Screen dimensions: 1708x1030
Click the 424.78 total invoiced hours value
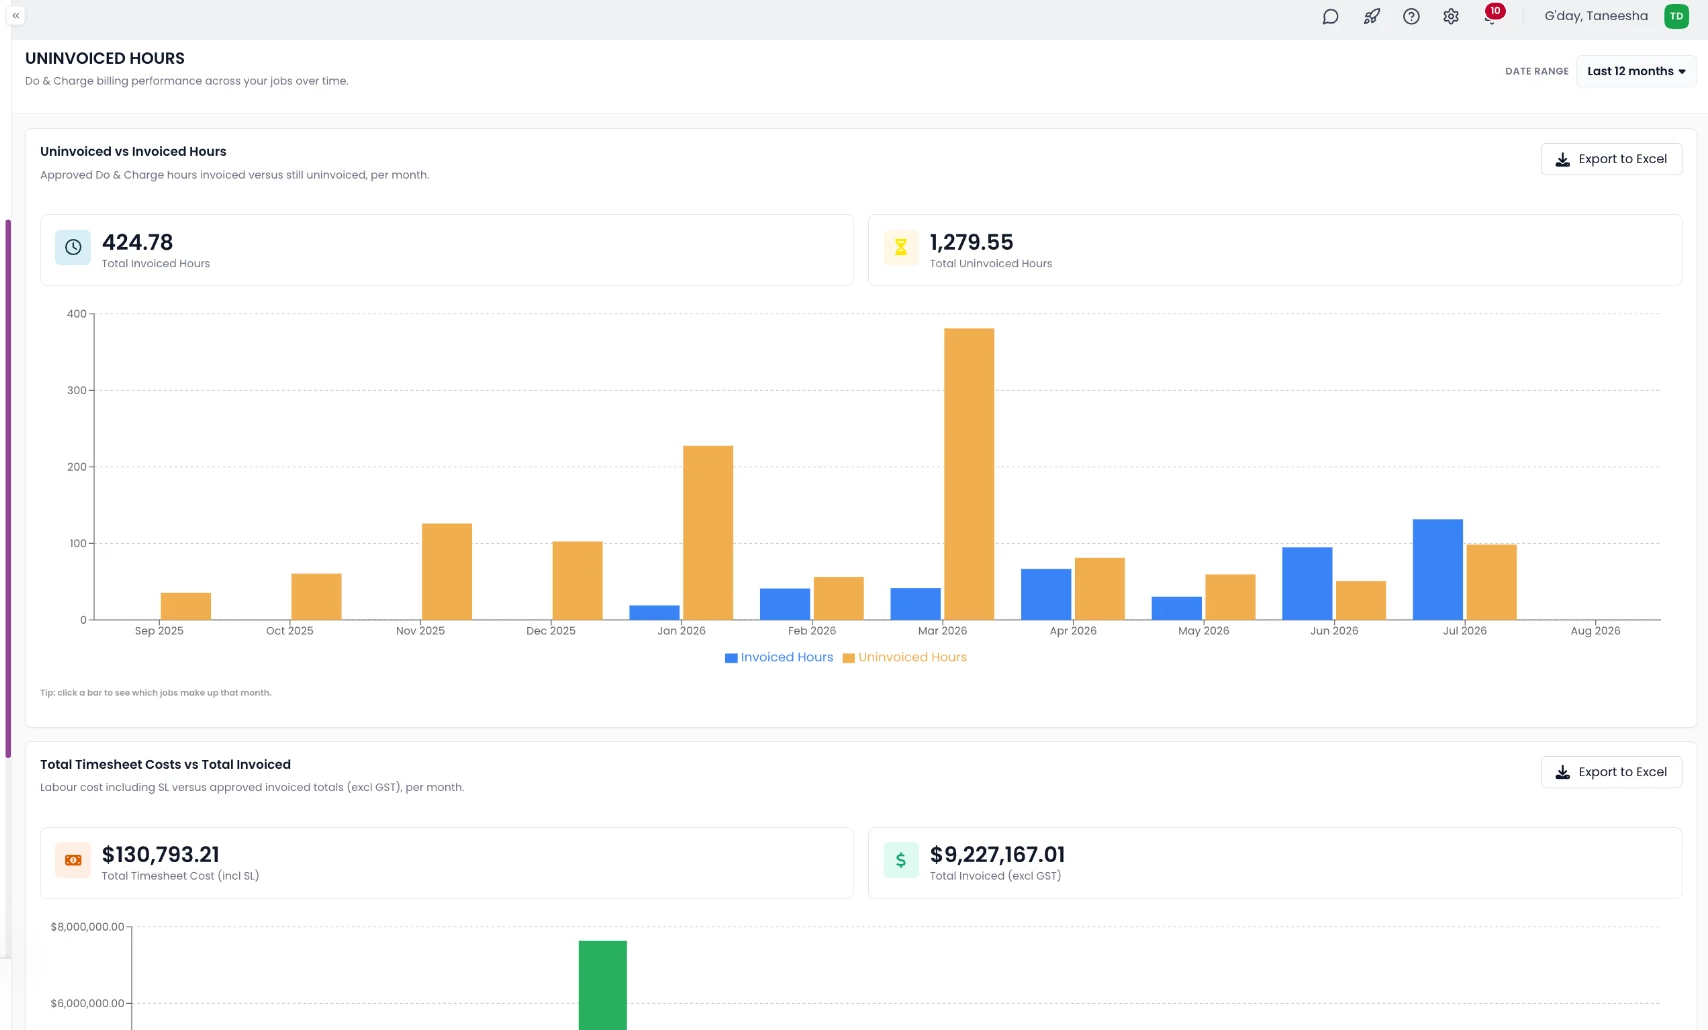point(137,243)
